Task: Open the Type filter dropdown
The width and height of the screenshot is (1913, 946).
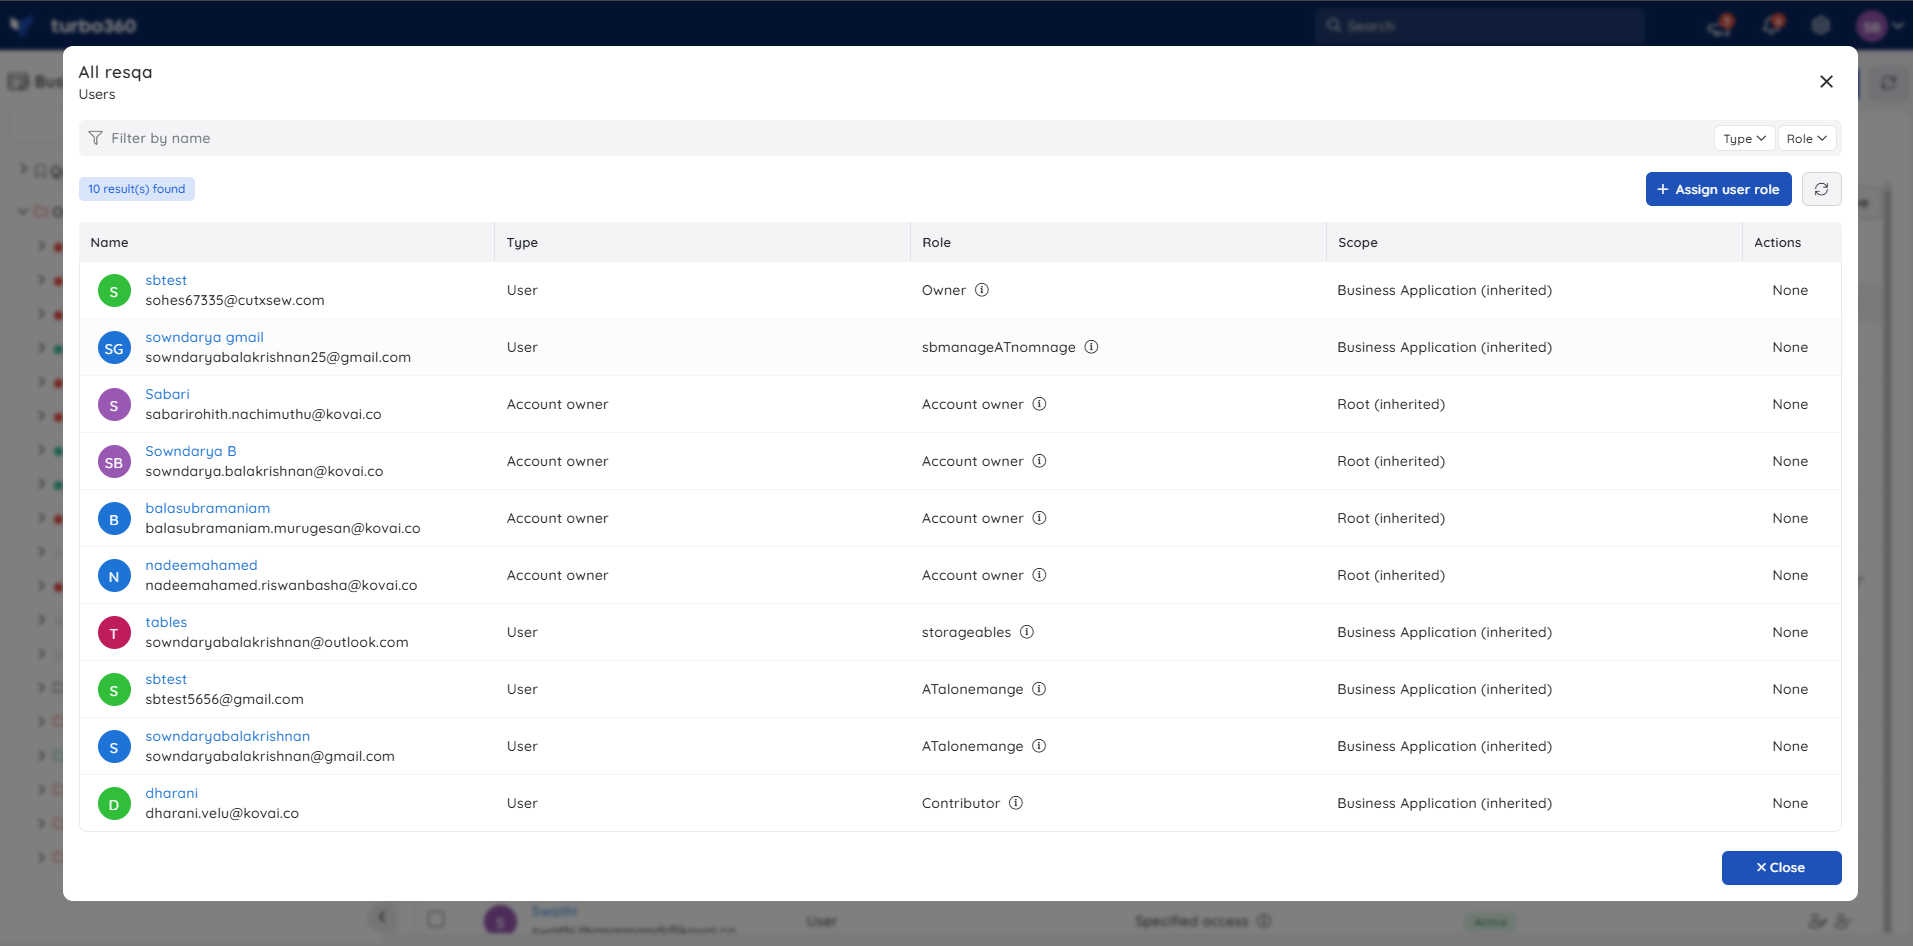Action: 1744,139
